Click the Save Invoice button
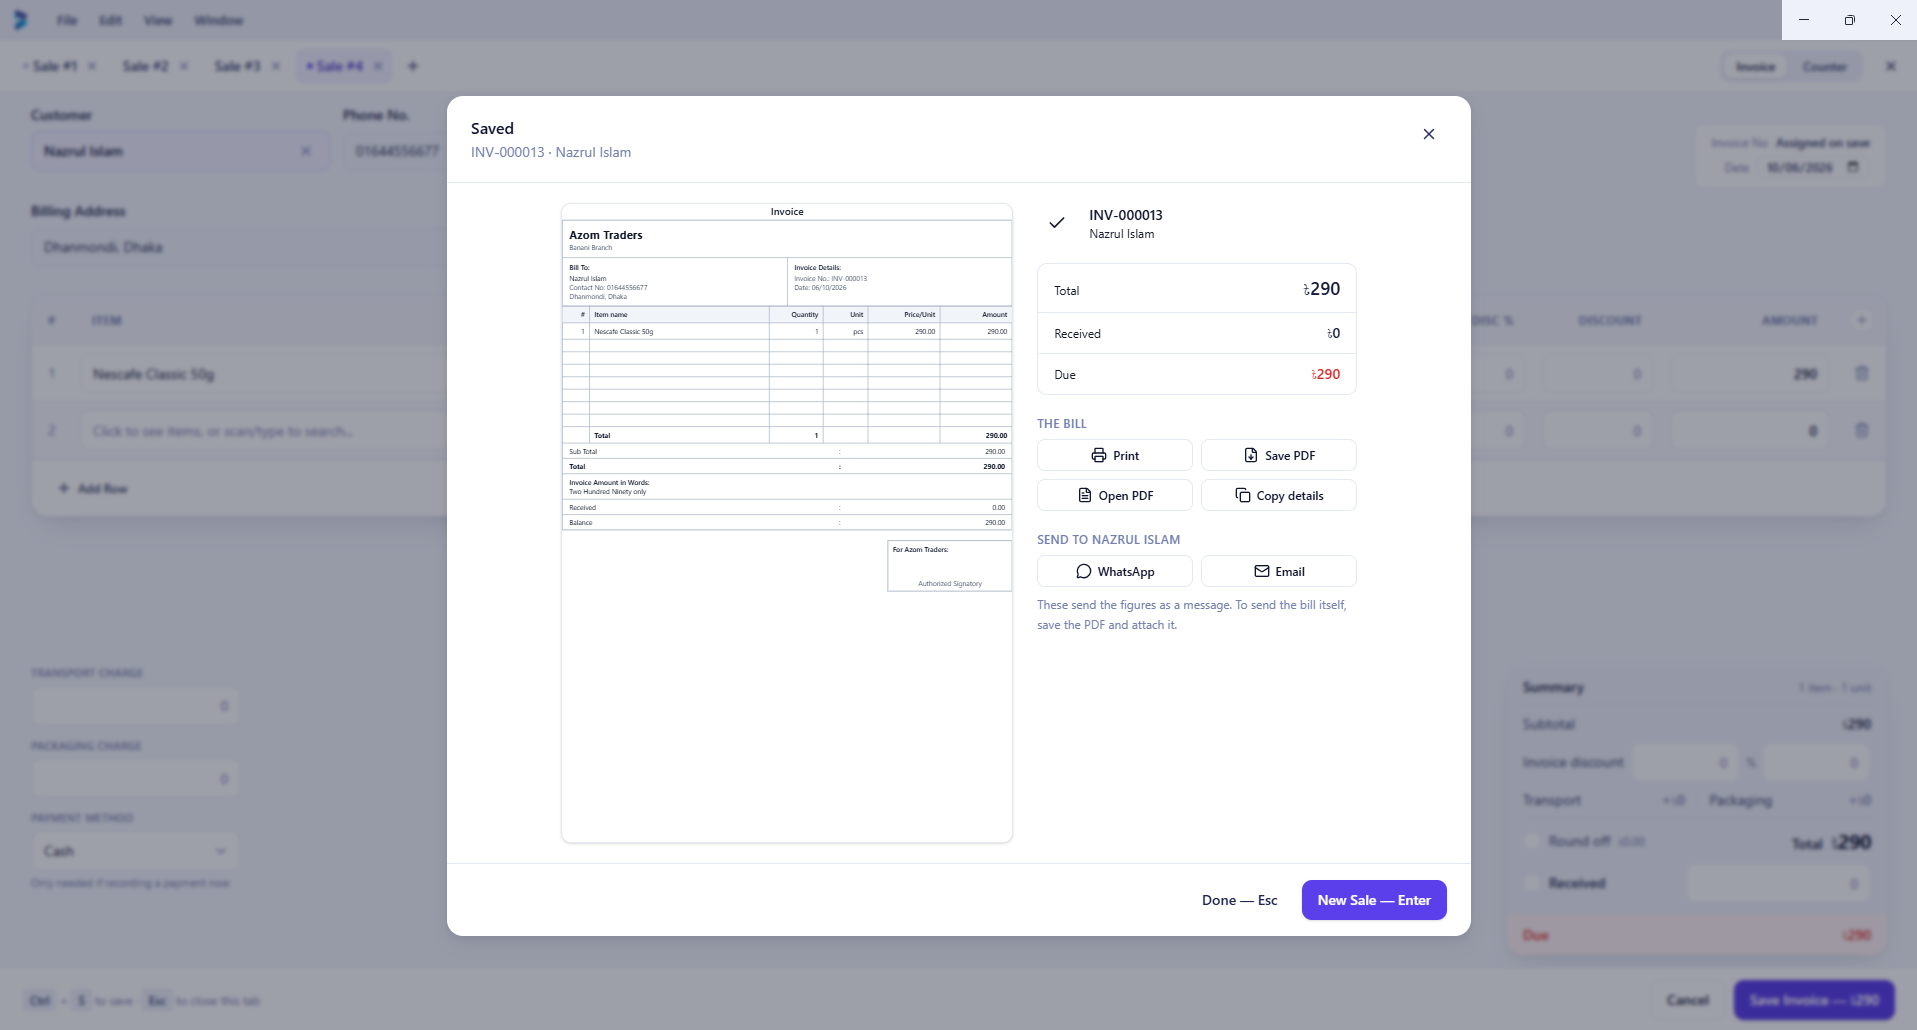The height and width of the screenshot is (1030, 1917). click(x=1814, y=1000)
